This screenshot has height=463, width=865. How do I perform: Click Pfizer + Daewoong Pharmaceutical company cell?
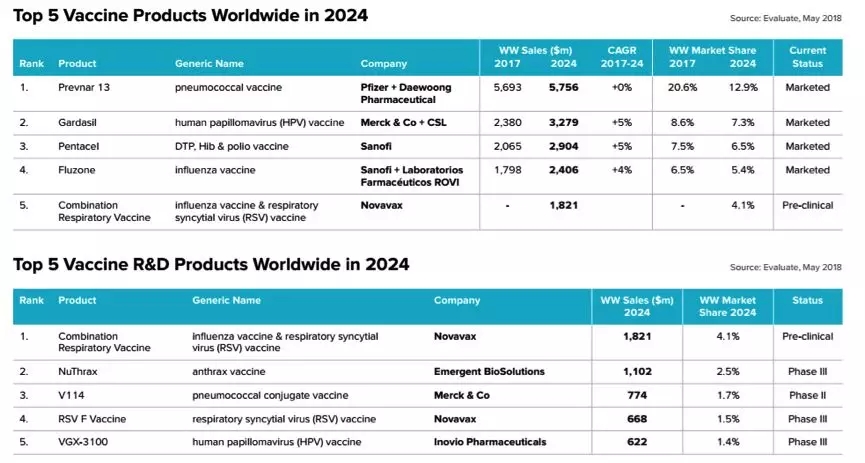[406, 94]
